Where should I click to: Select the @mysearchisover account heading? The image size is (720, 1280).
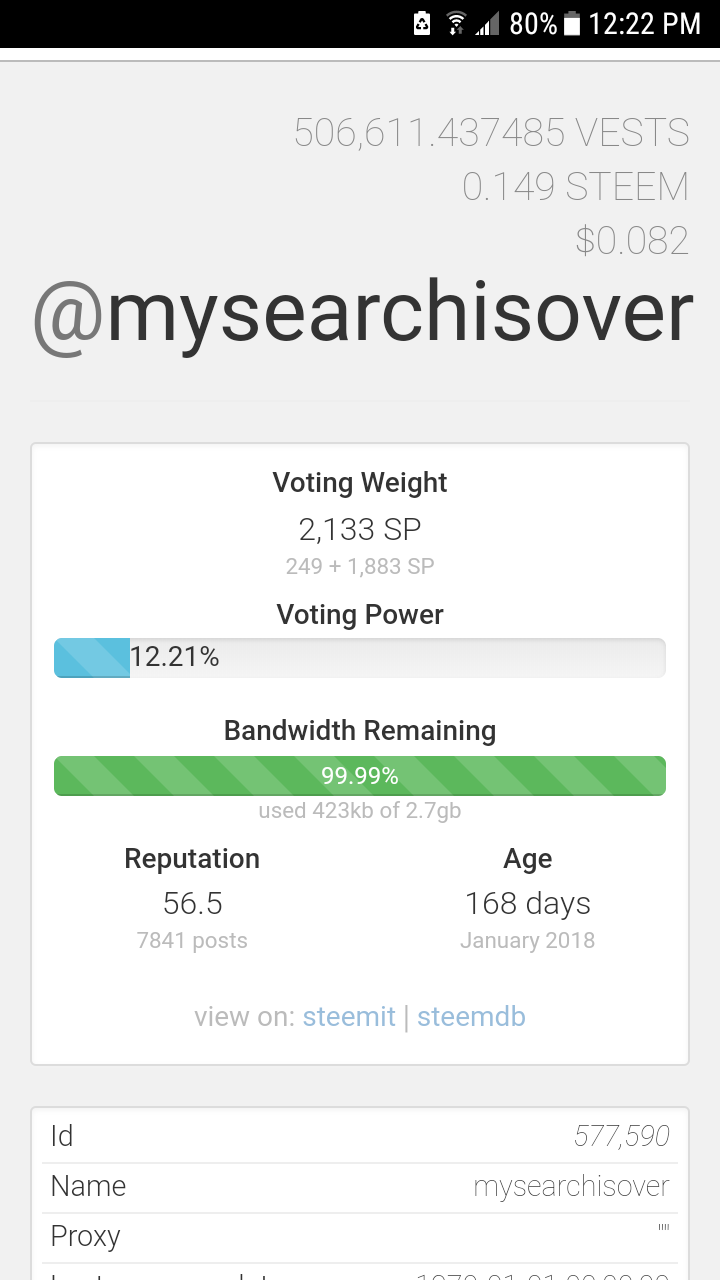point(362,314)
